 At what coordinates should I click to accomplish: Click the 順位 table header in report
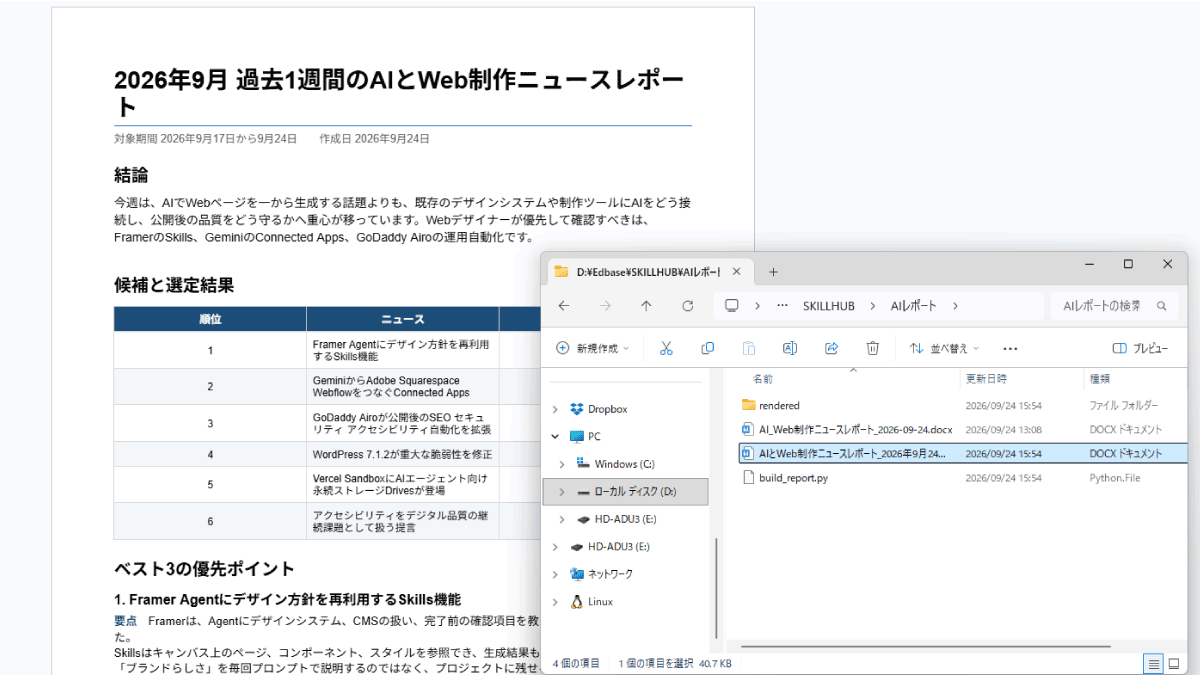click(210, 319)
